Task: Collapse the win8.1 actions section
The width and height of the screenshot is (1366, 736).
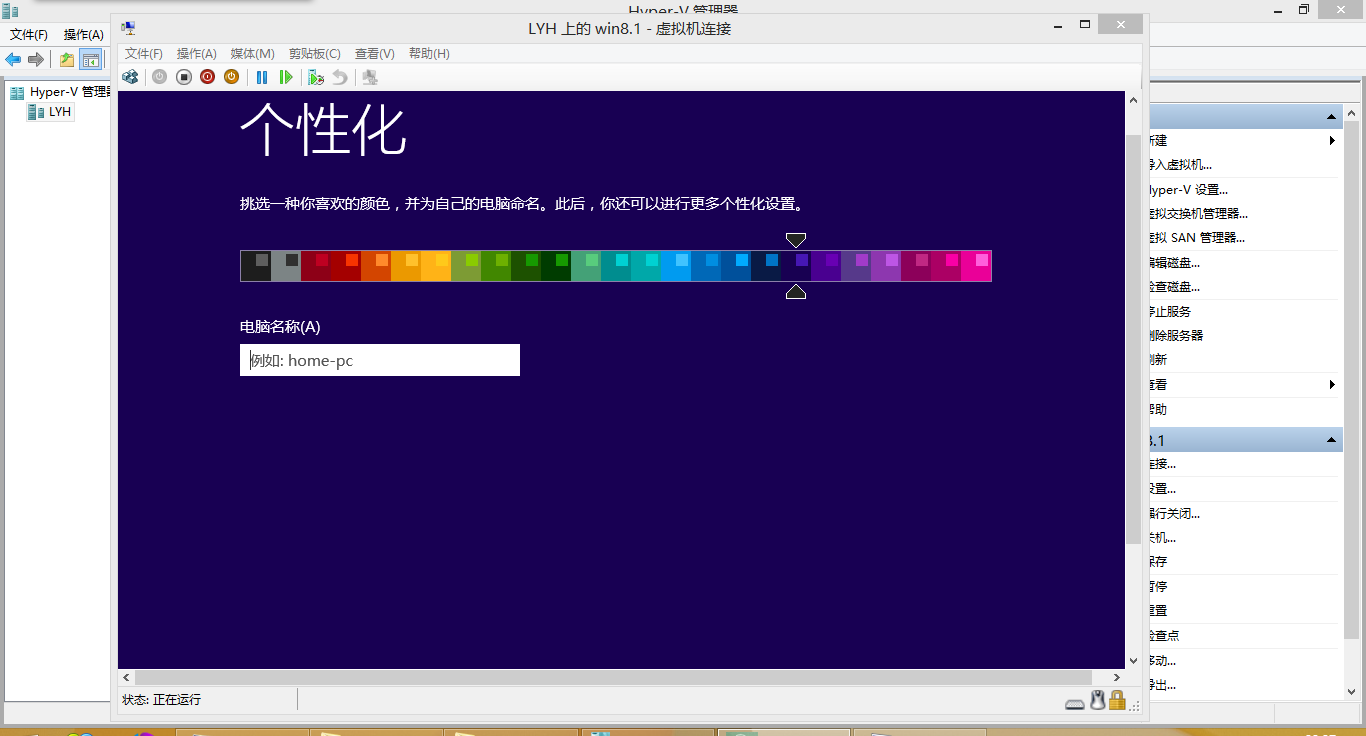Action: pos(1332,440)
